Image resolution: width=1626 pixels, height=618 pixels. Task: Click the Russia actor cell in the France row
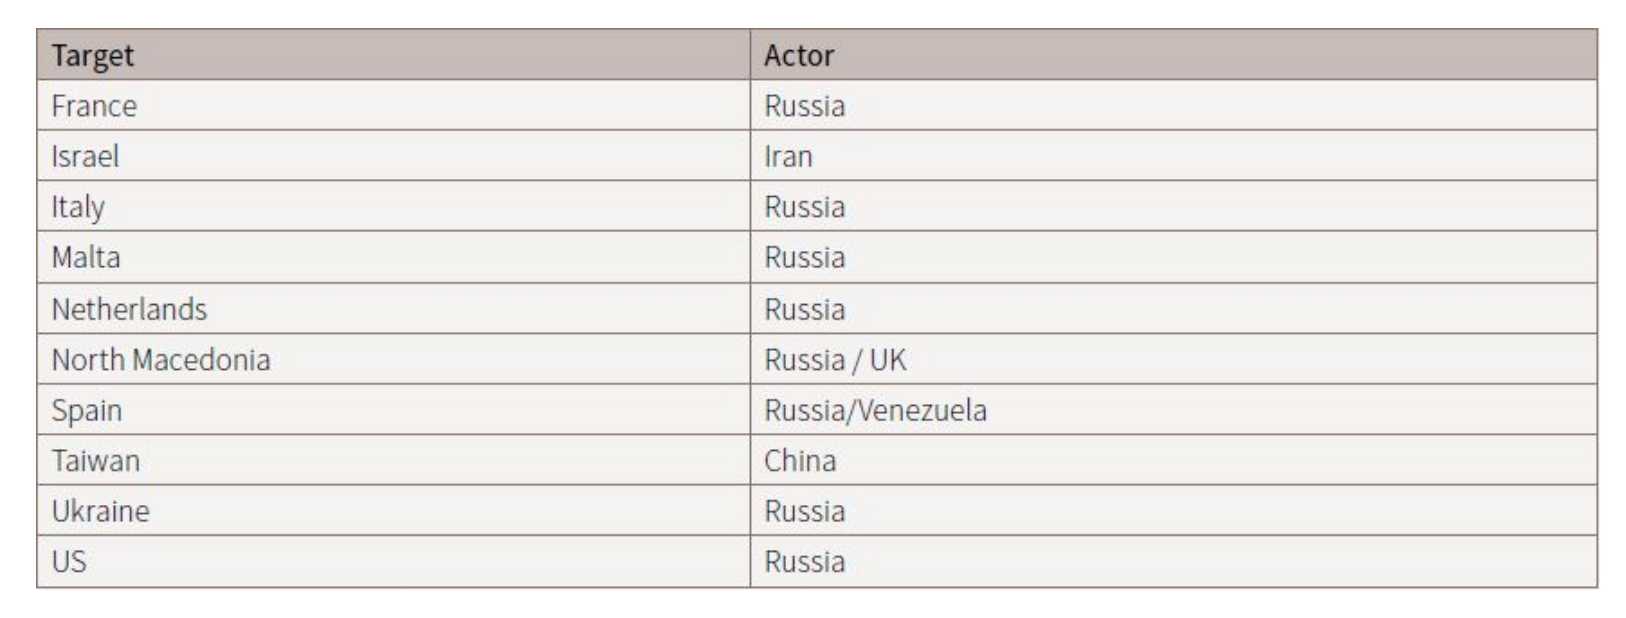pos(805,106)
